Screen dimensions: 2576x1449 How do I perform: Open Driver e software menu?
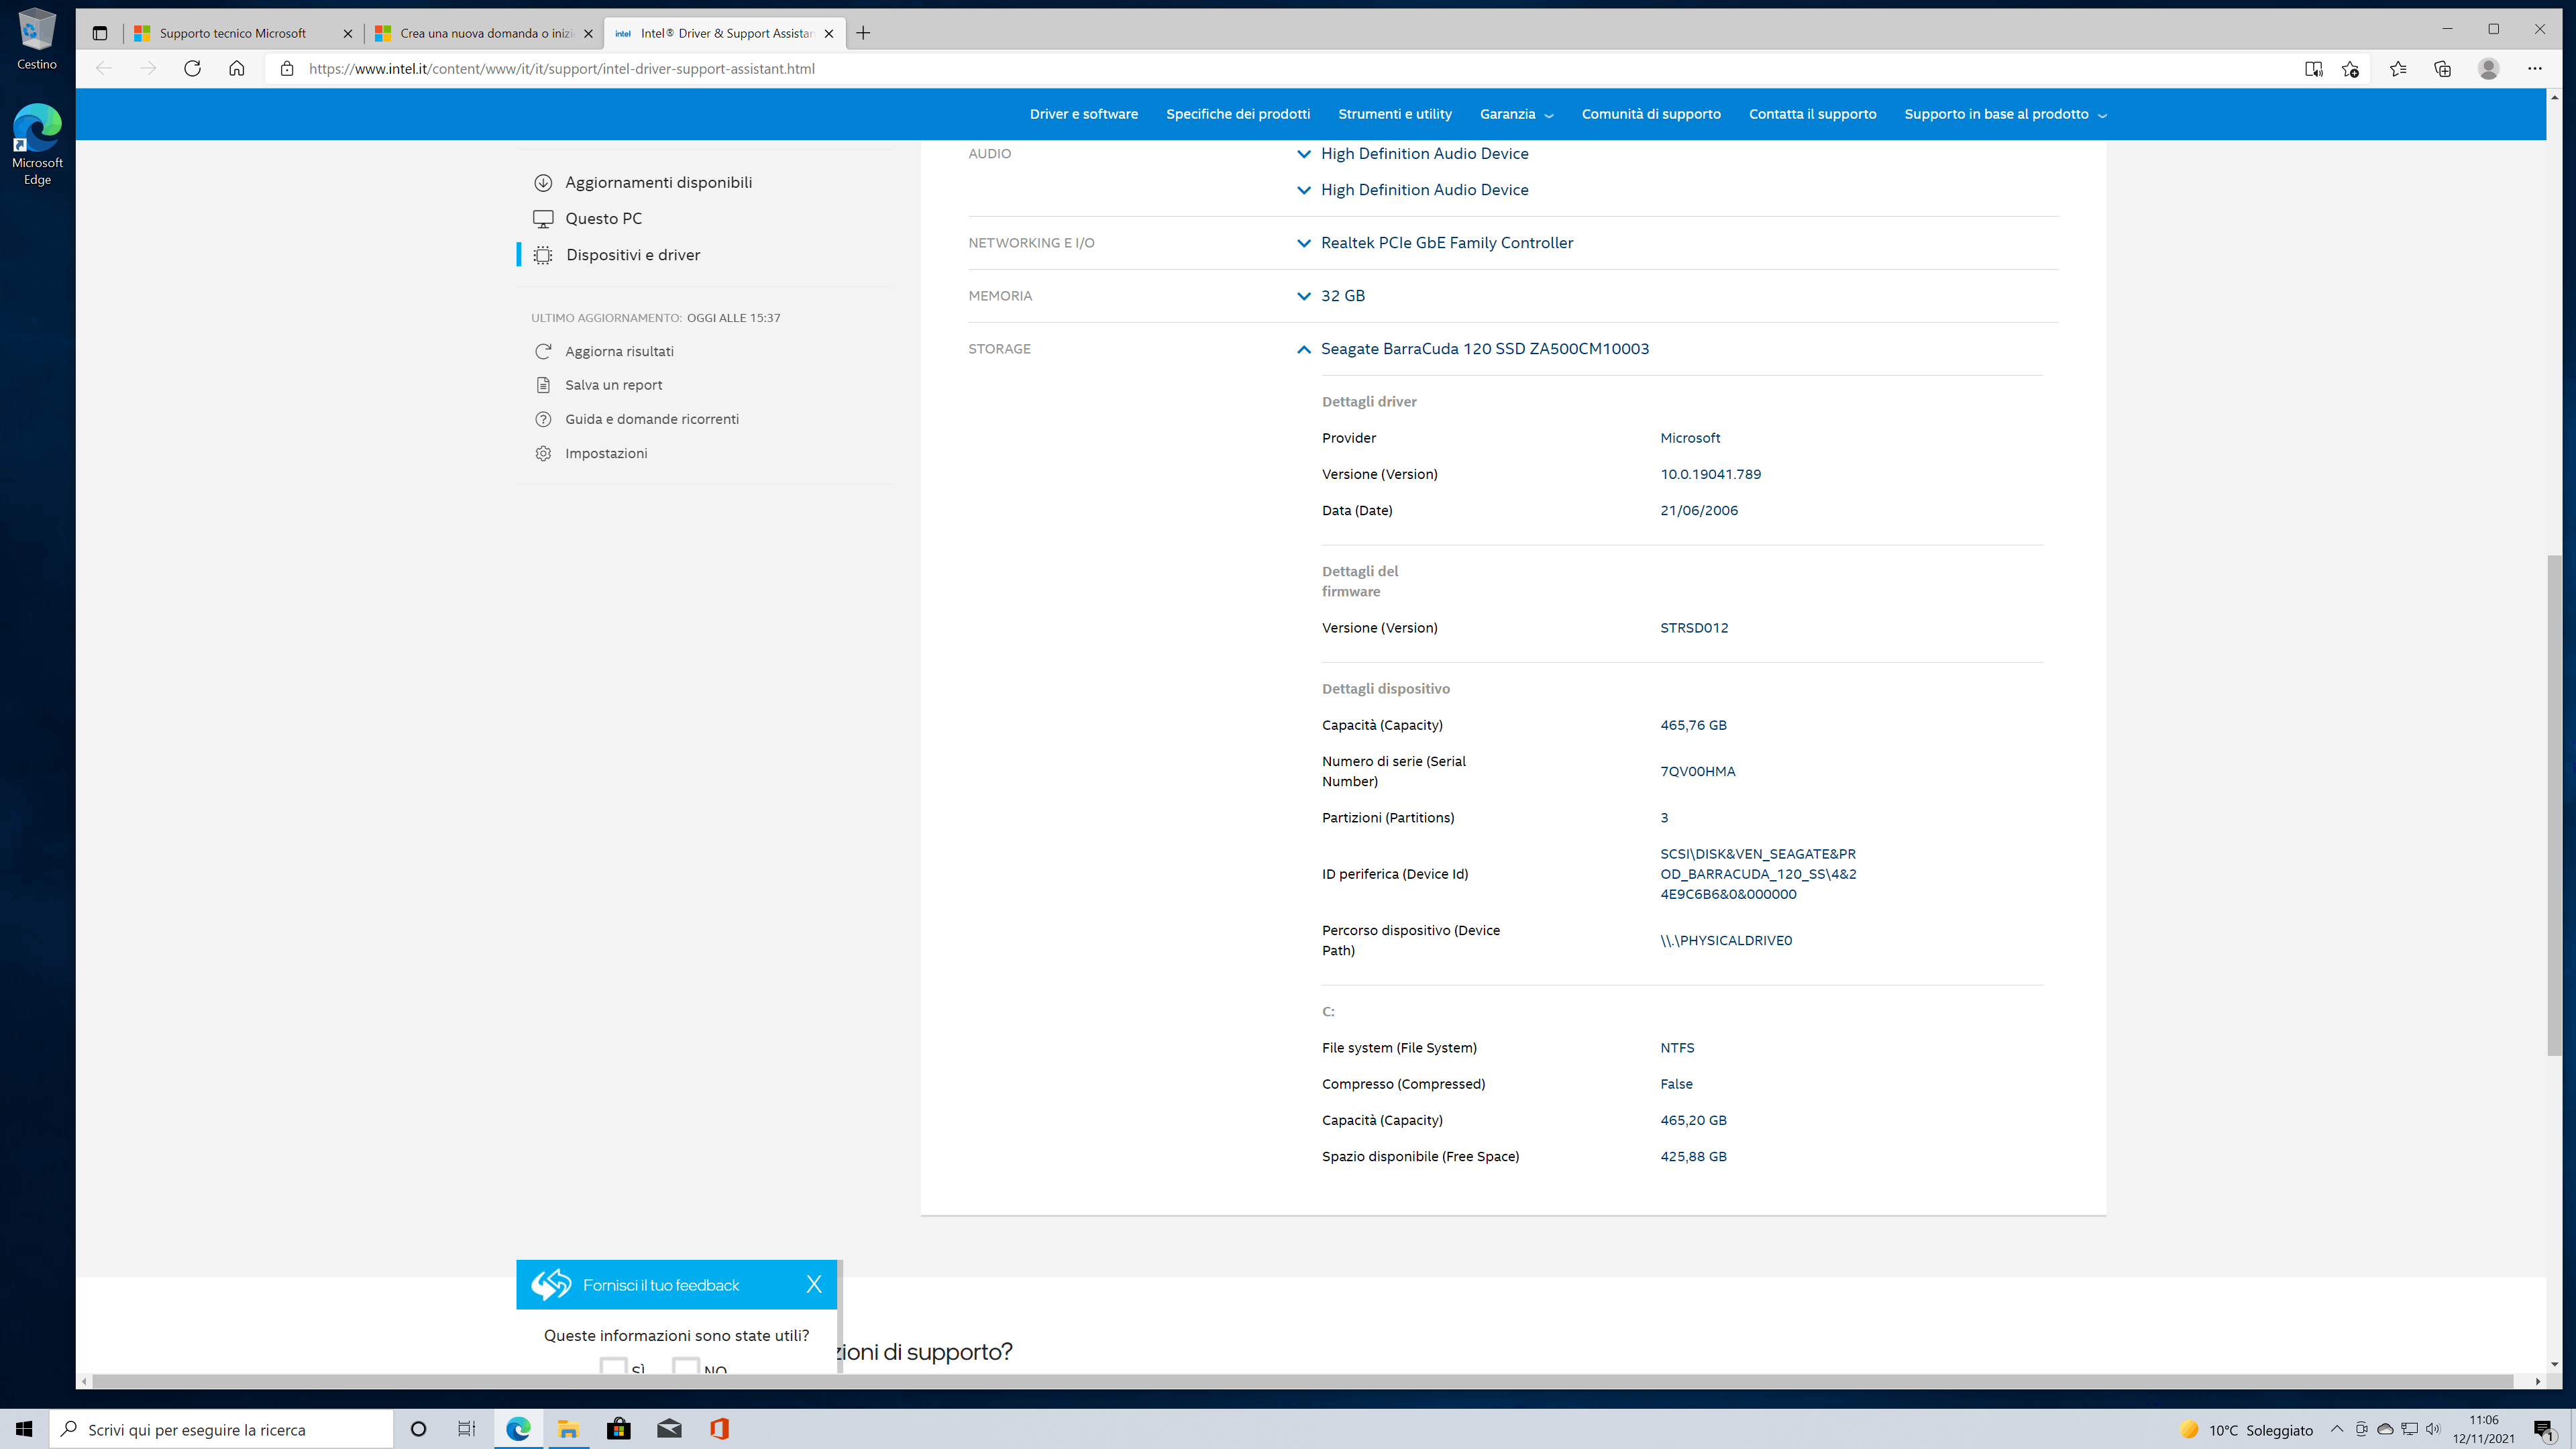pos(1084,114)
